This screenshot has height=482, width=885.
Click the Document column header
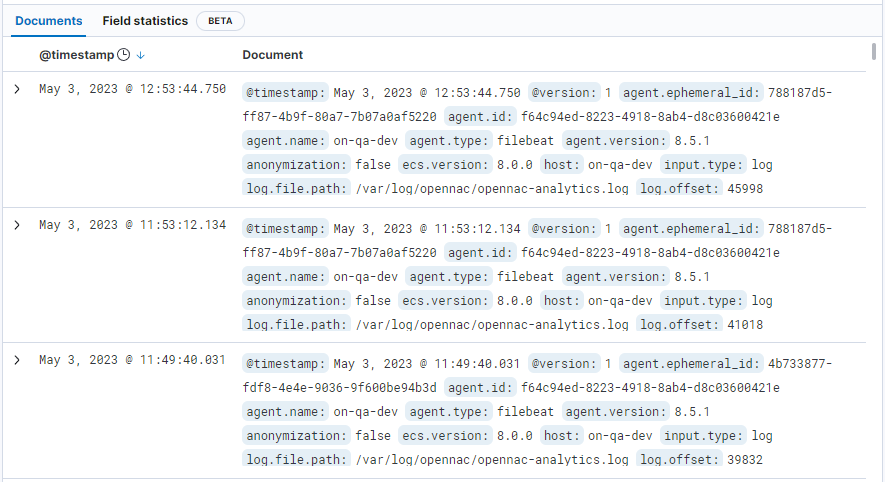[272, 55]
